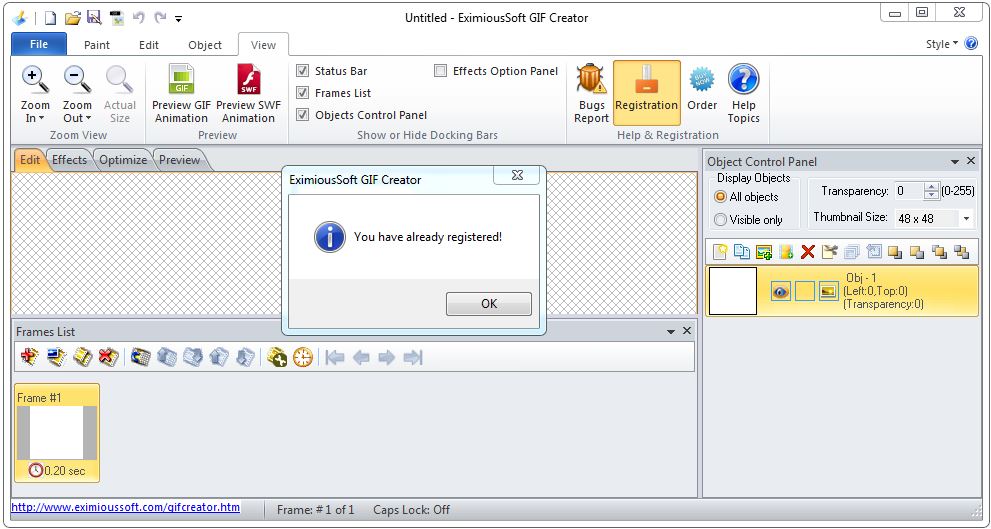
Task: Click Preview SWF Animation
Action: 248,94
